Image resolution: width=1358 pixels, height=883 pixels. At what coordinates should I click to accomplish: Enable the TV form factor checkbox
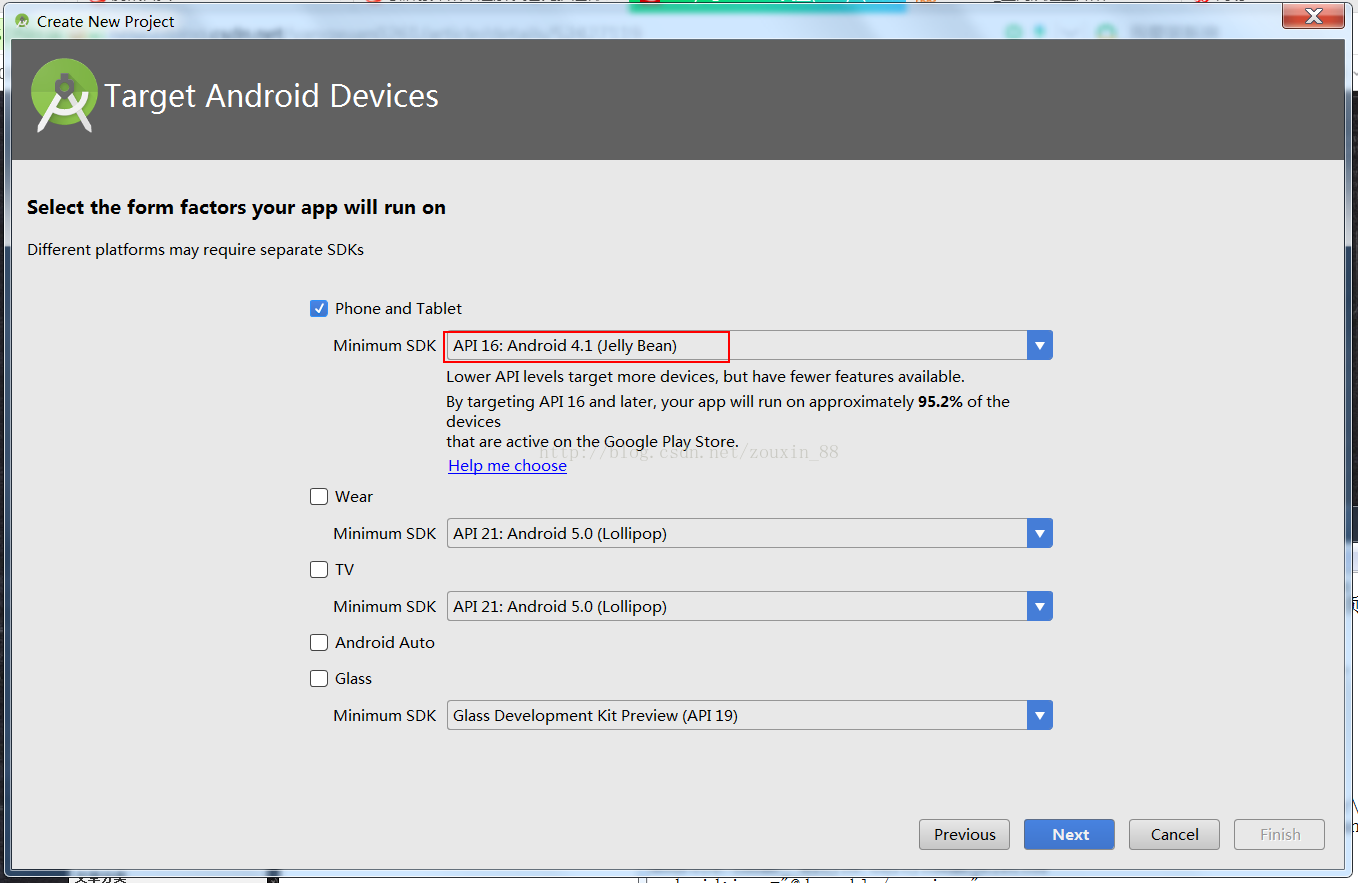319,569
